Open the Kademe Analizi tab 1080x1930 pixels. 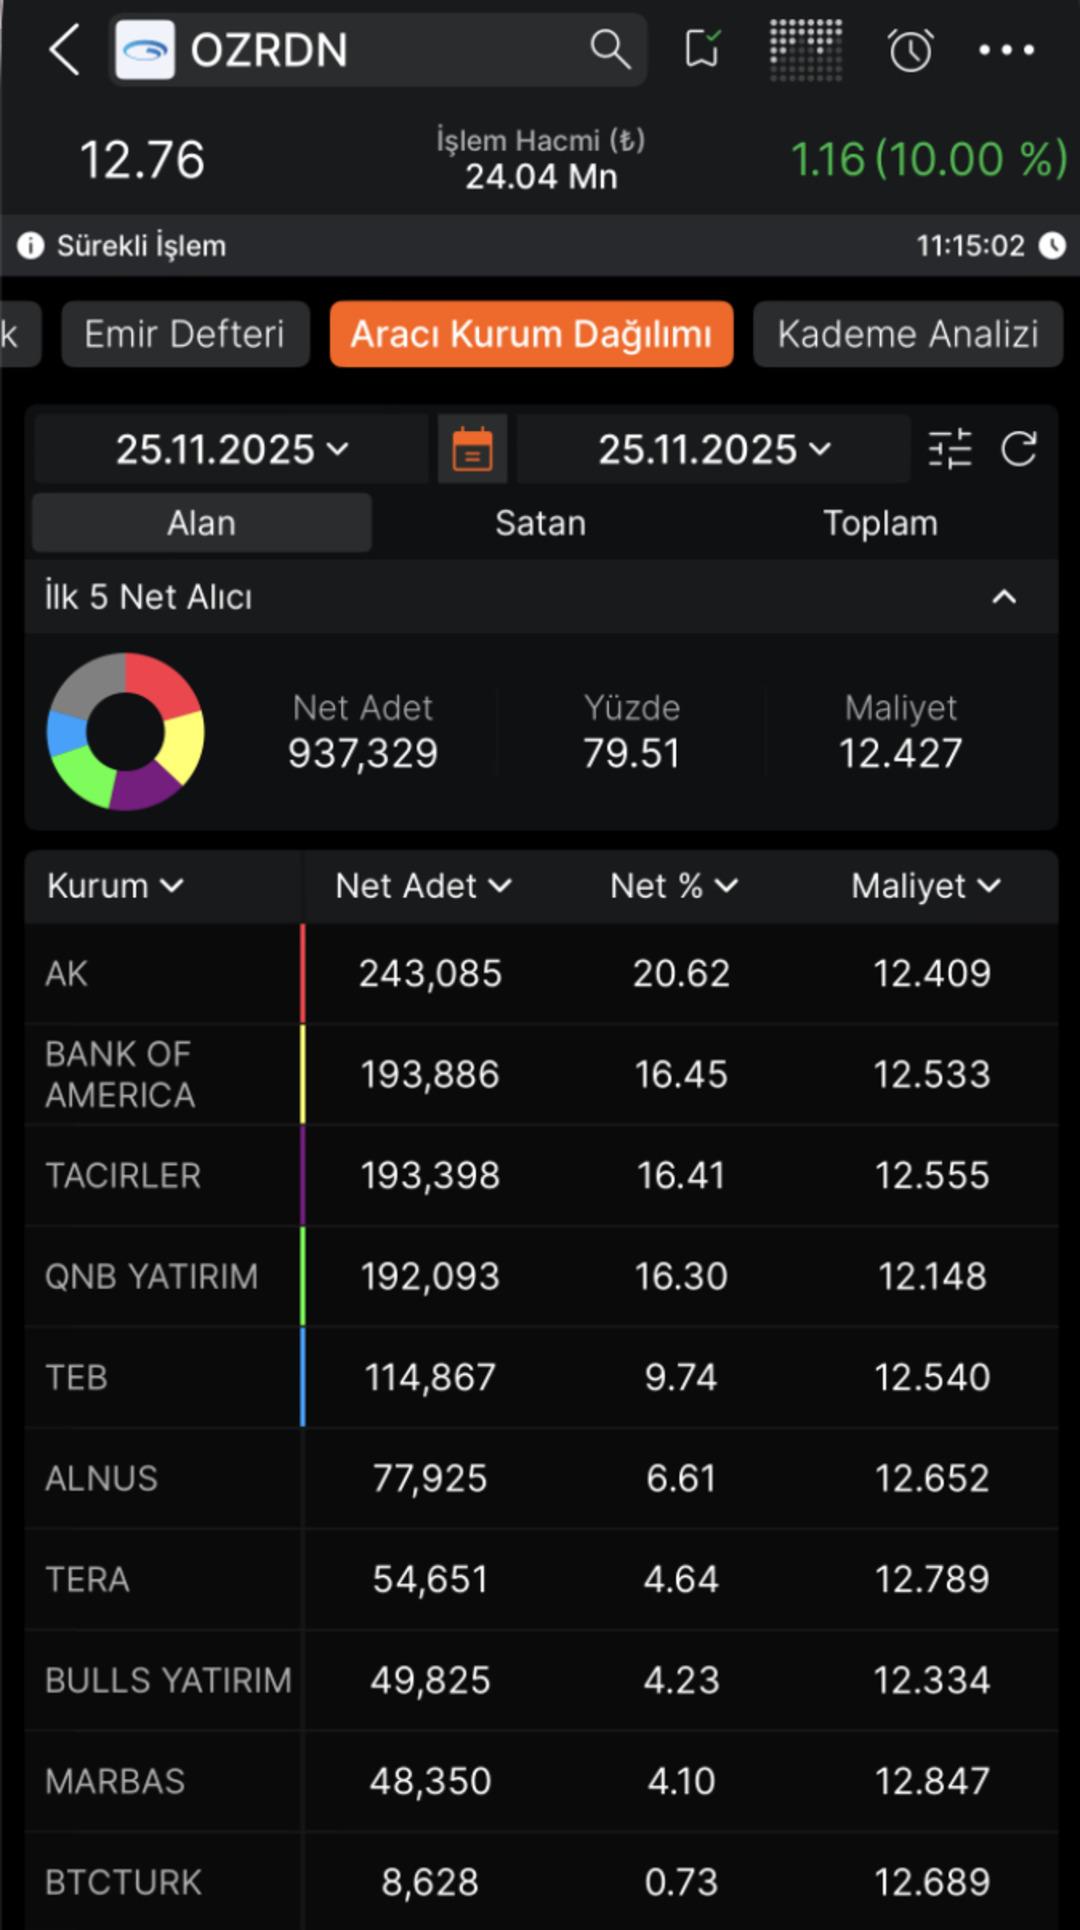907,334
